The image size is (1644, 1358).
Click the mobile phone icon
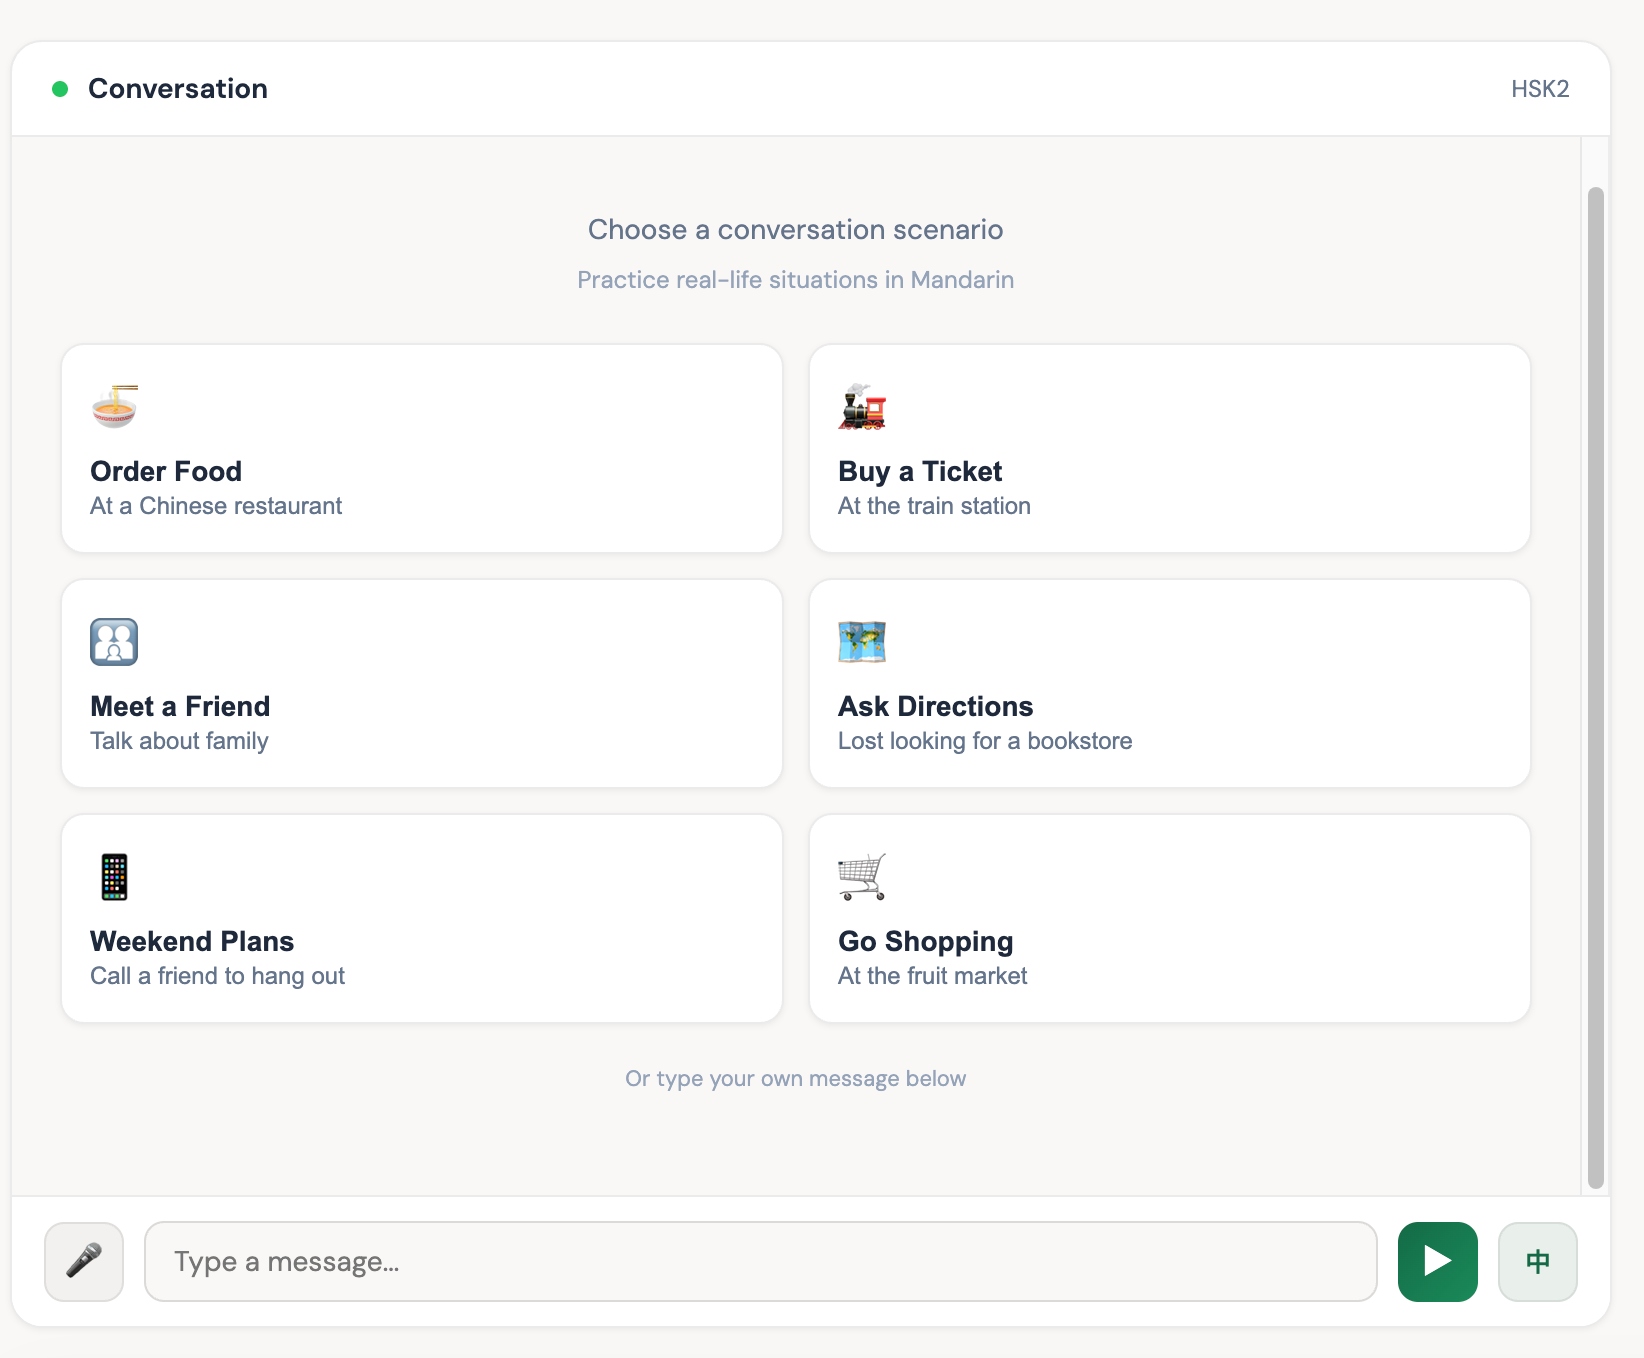pos(114,877)
